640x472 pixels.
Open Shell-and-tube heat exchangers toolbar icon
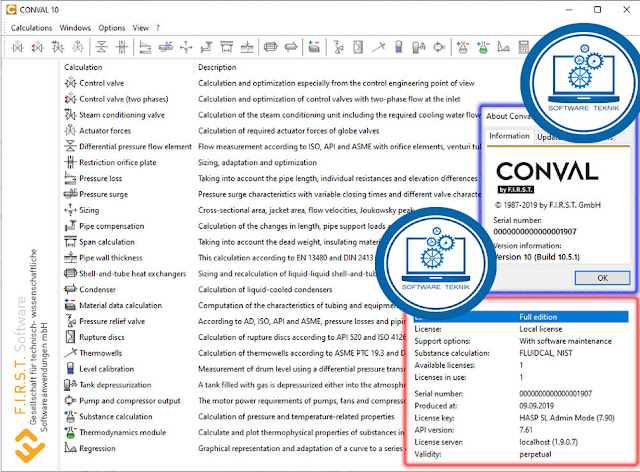tap(270, 47)
